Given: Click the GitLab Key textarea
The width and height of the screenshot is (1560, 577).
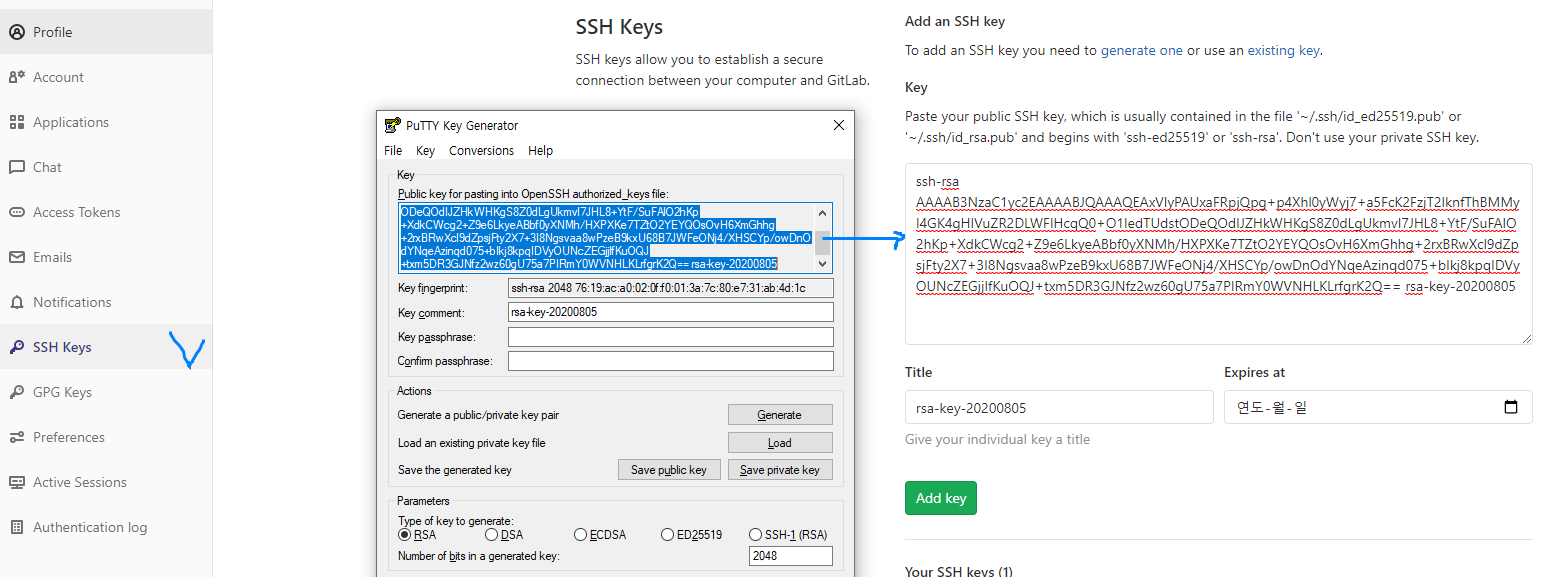Looking at the screenshot, I should coord(1219,254).
